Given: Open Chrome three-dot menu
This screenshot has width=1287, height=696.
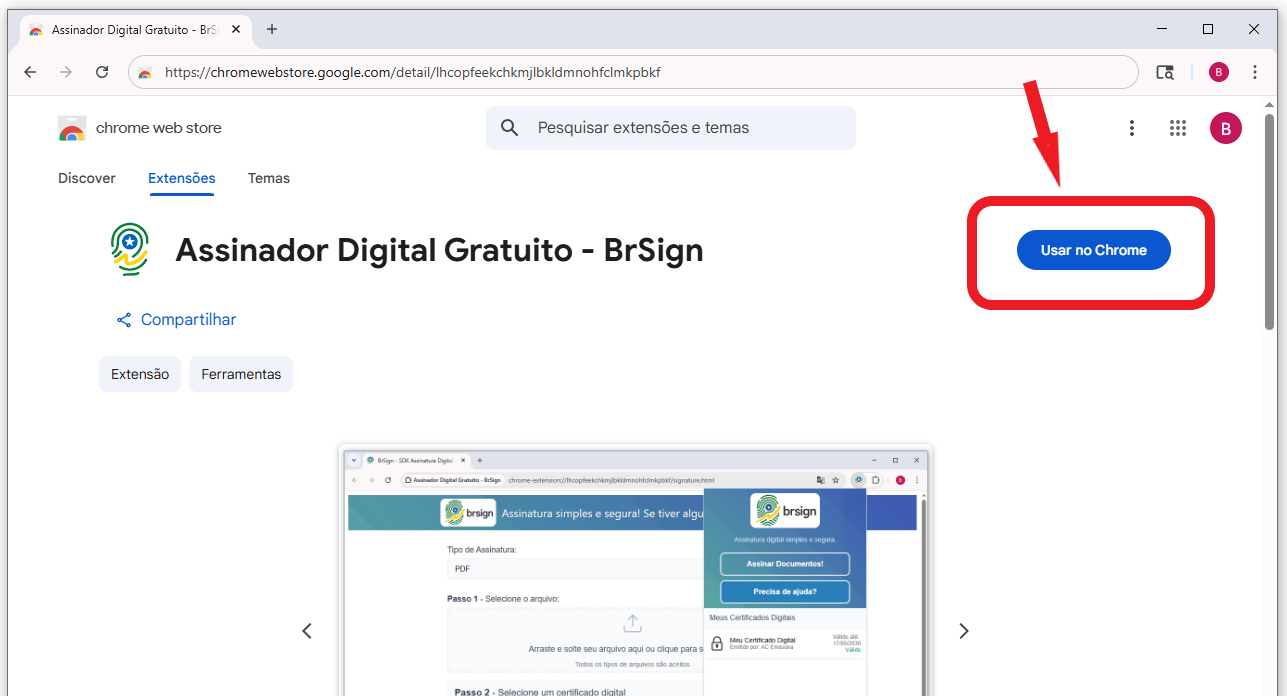Looking at the screenshot, I should 1255,72.
